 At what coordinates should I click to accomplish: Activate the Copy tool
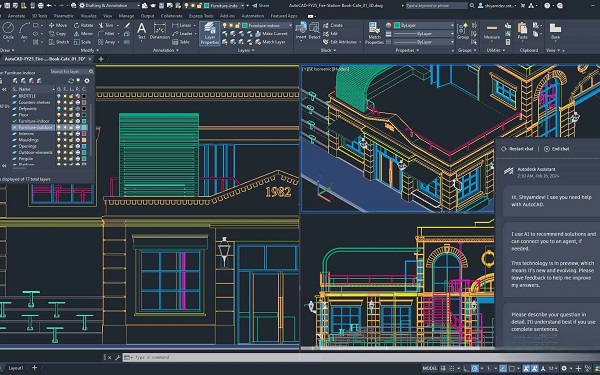tap(58, 34)
